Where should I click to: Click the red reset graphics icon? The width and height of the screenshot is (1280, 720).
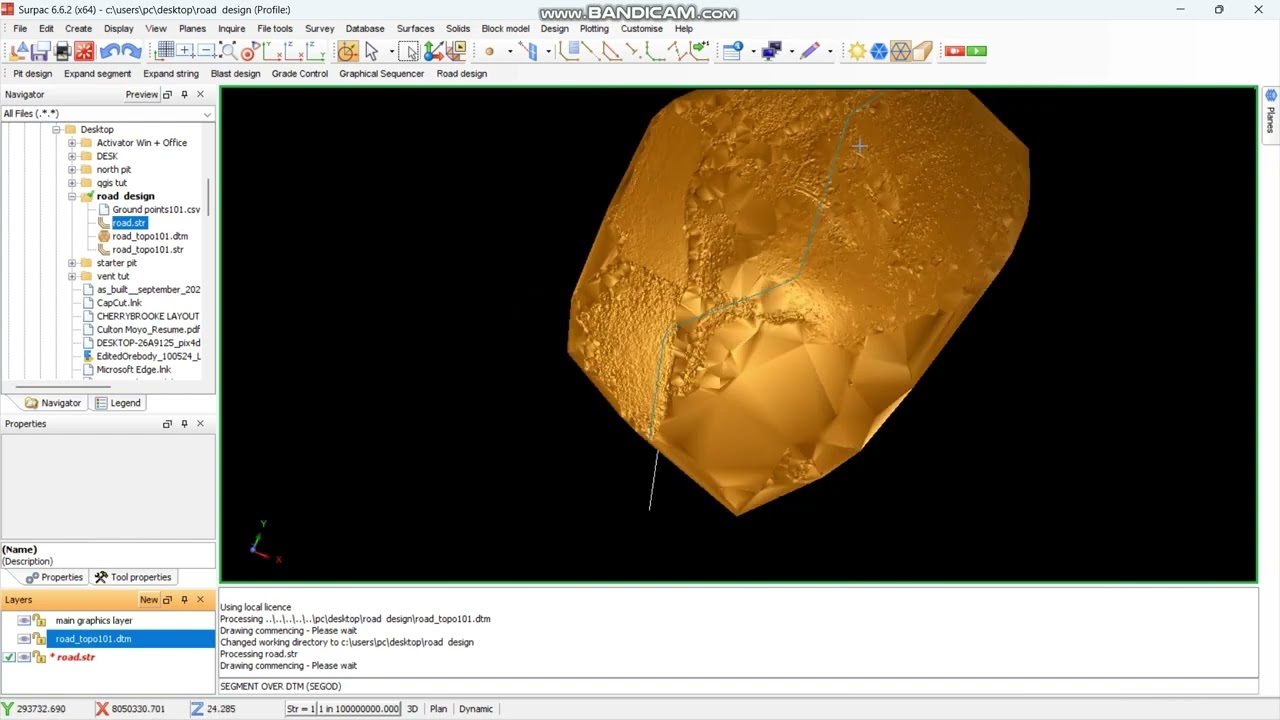tap(84, 51)
